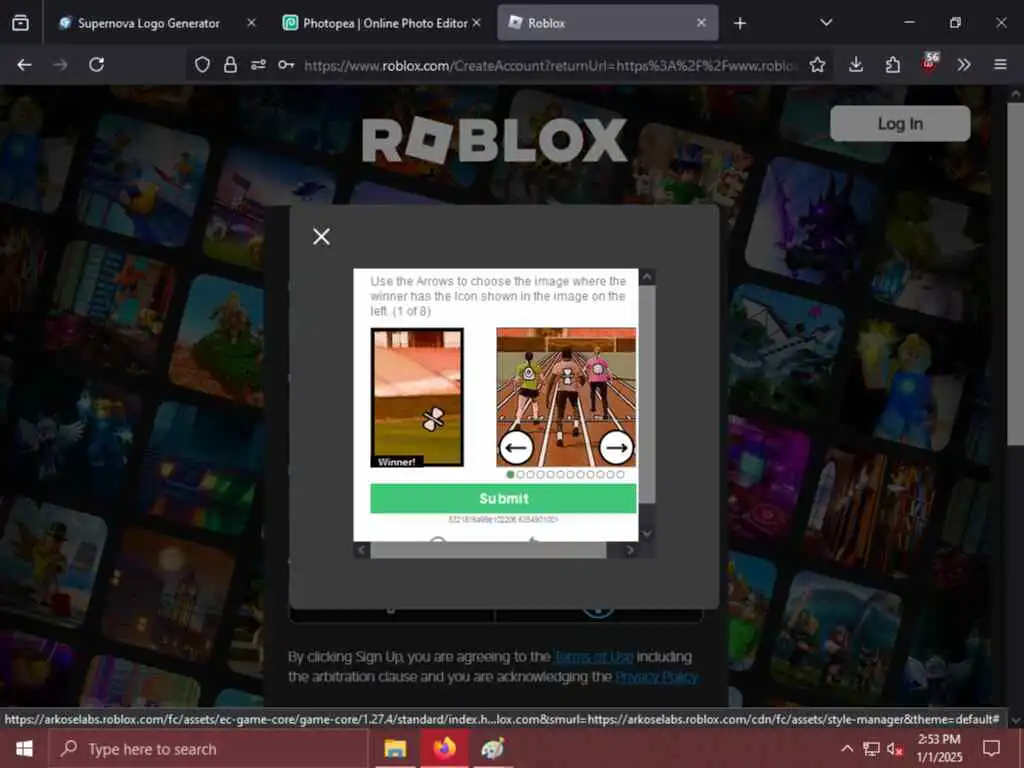Open the Windows Start menu
This screenshot has height=768, width=1024.
(24, 749)
